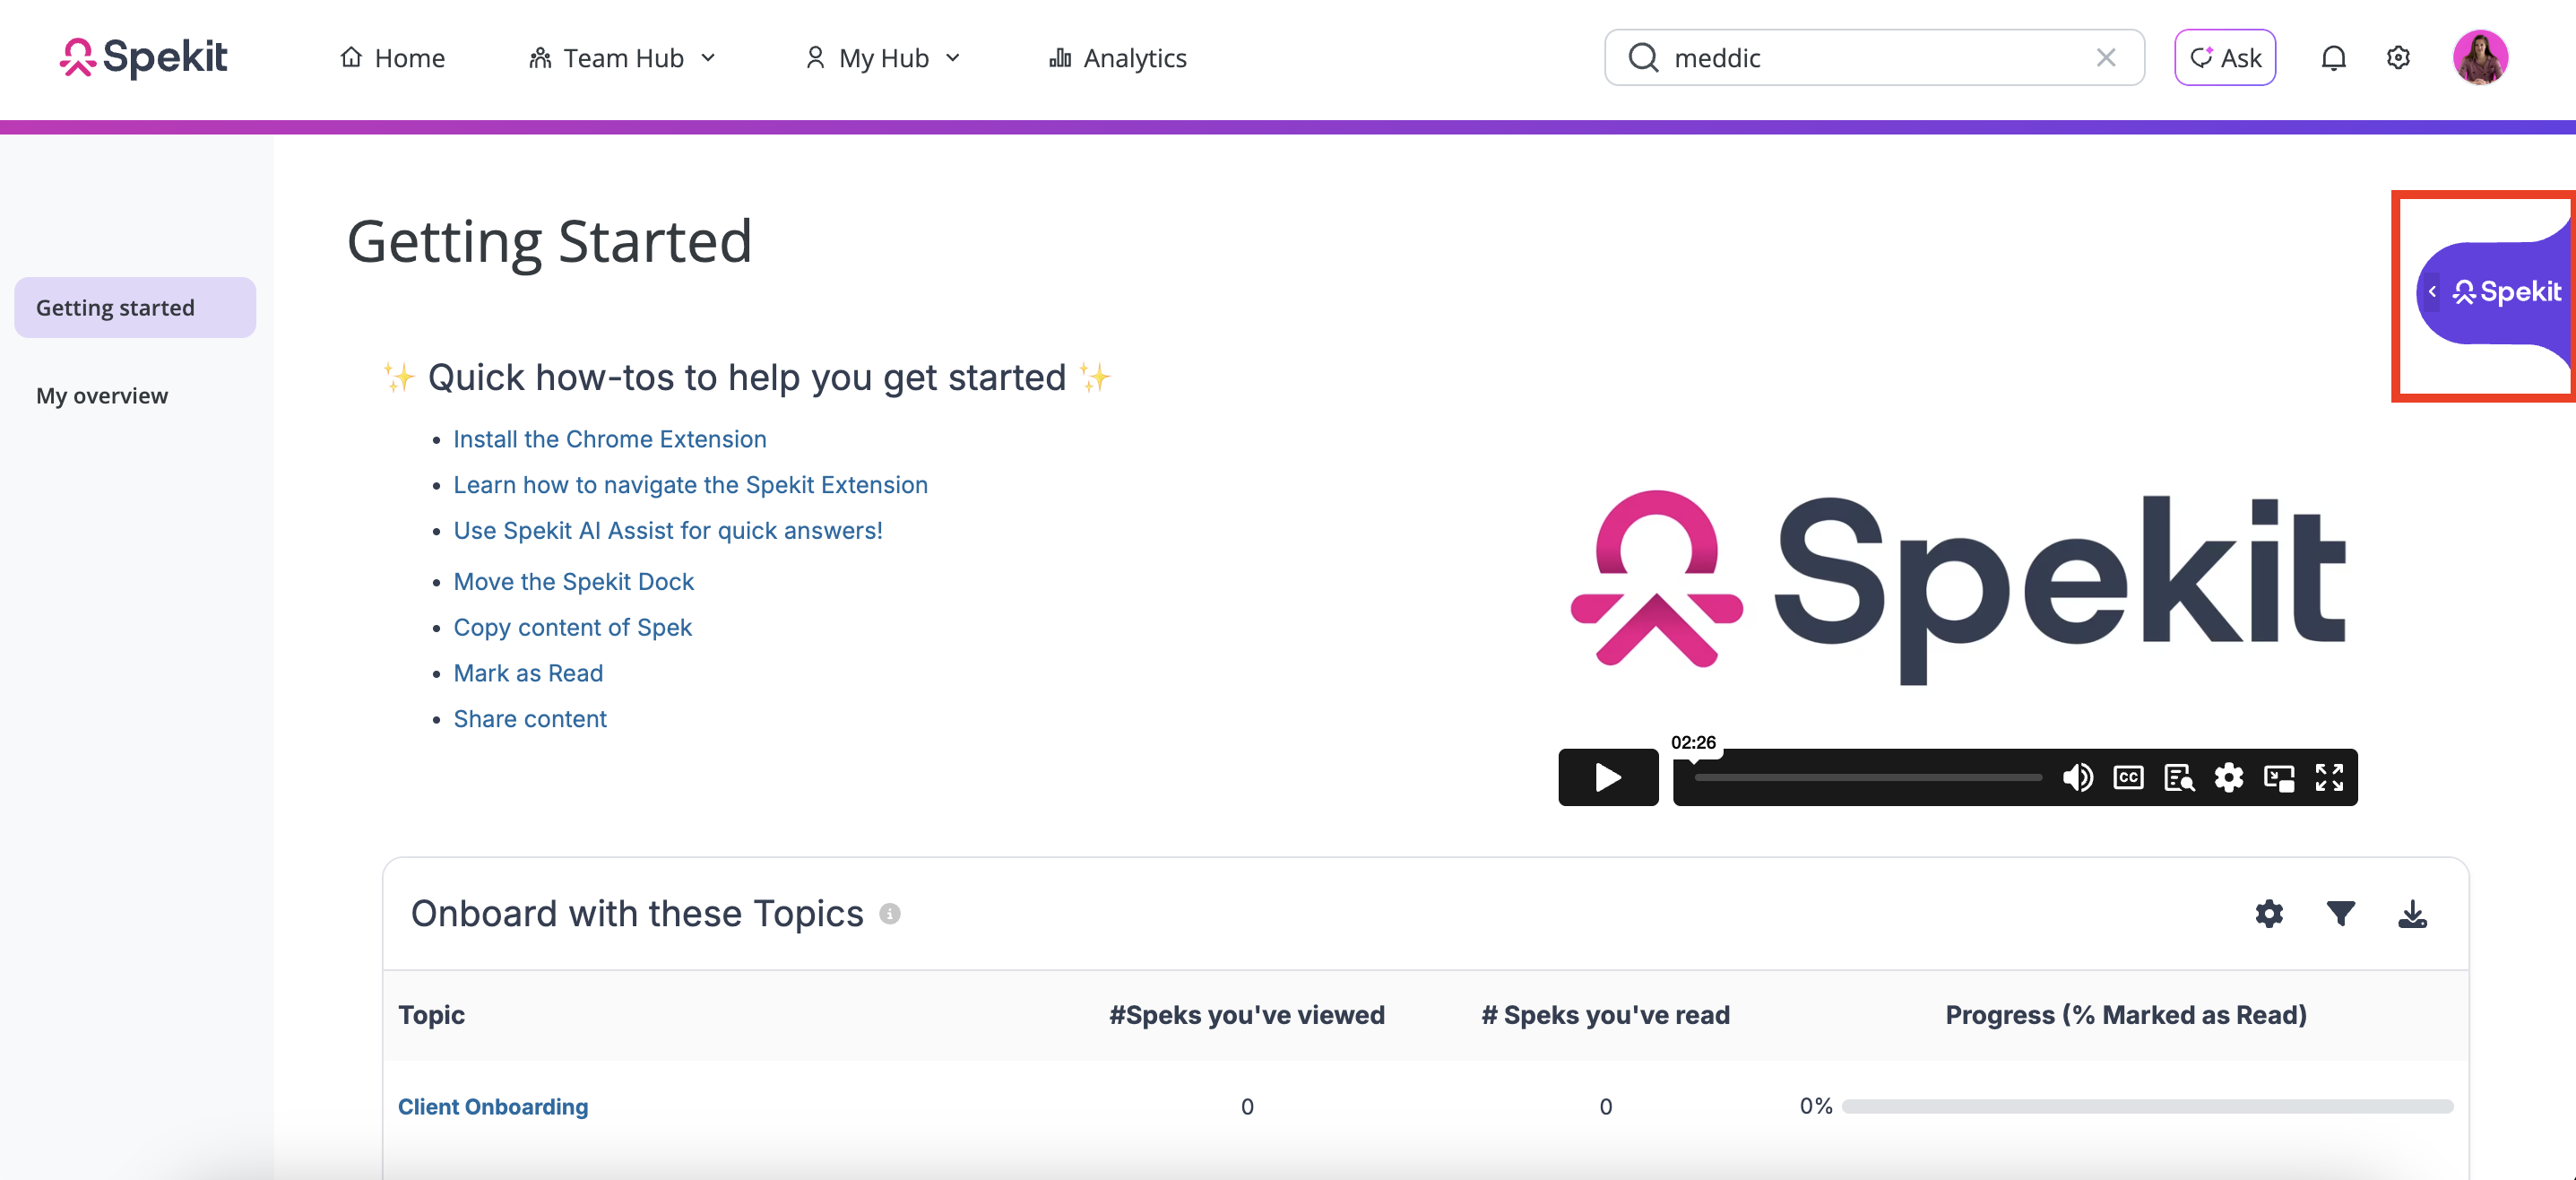Open the Ask AI assistant button
The height and width of the screenshot is (1180, 2576).
pos(2224,57)
